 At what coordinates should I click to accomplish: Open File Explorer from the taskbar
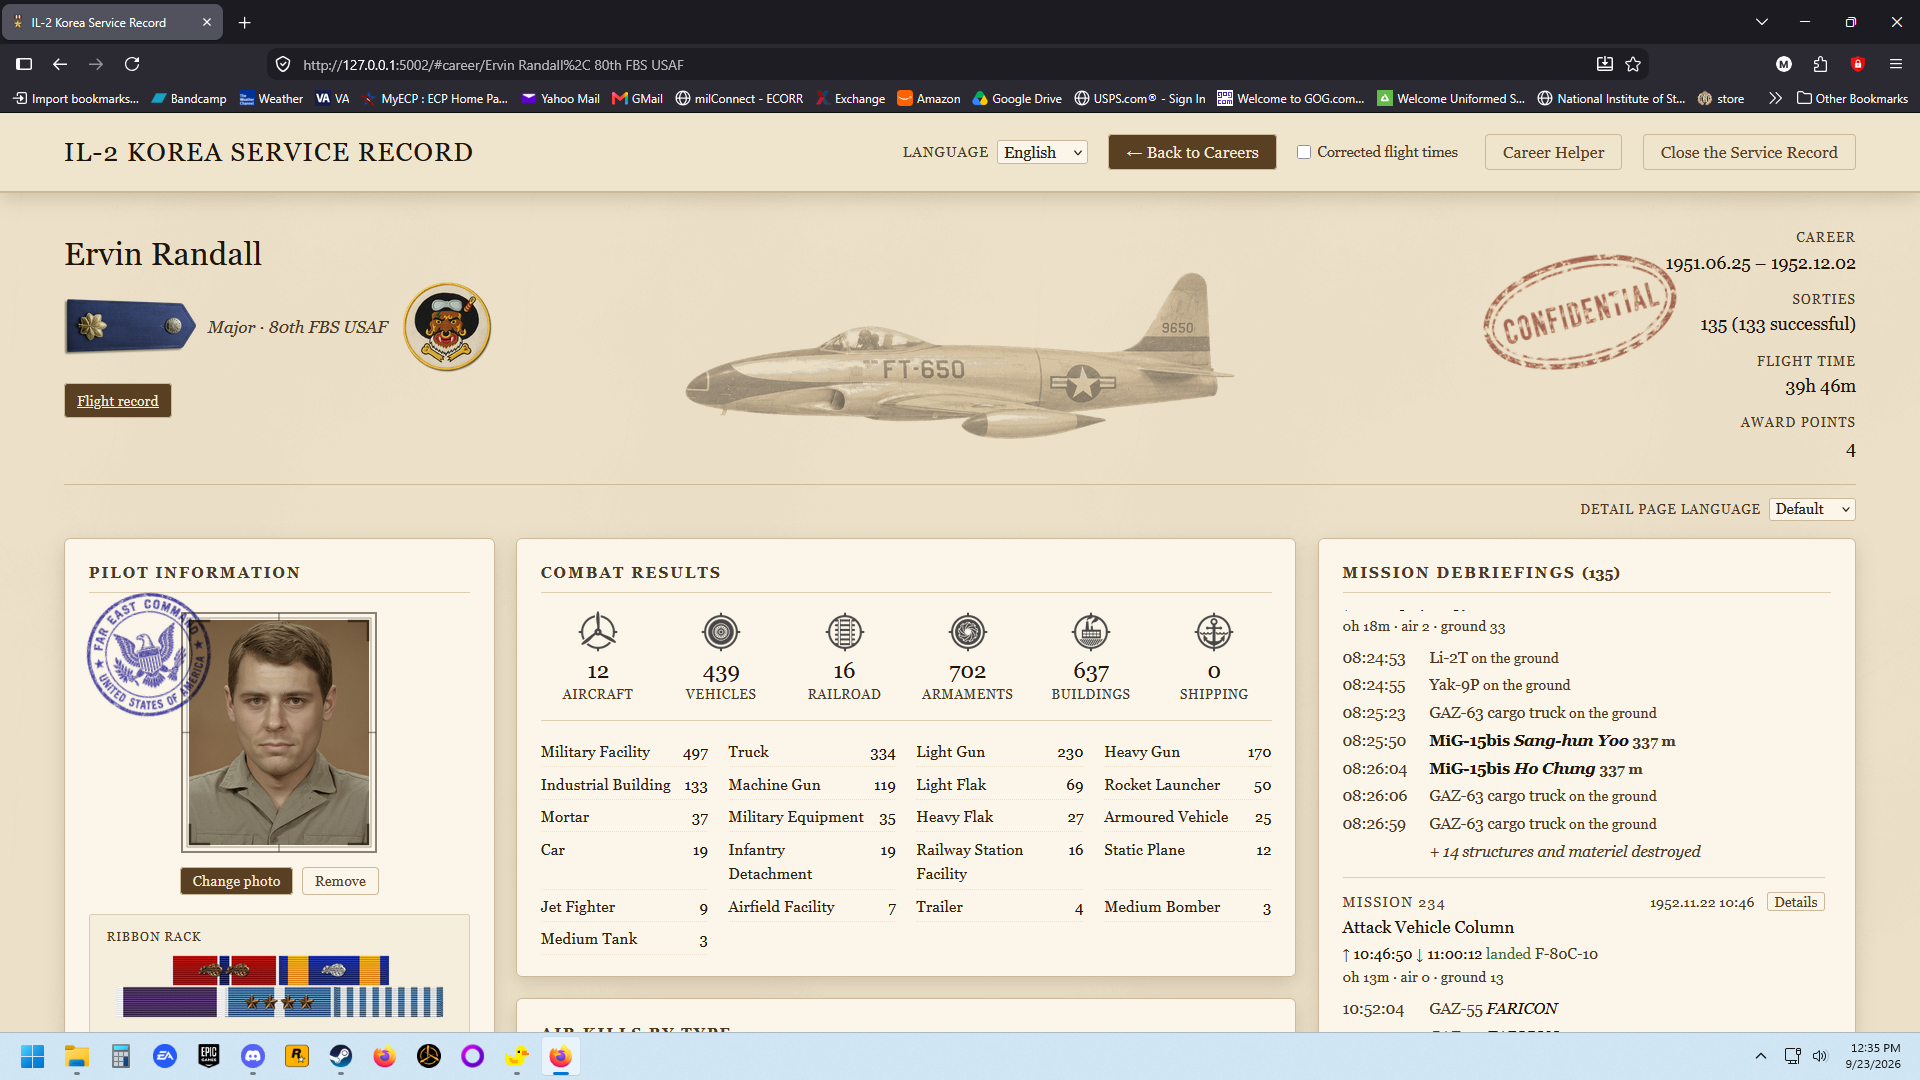(77, 1056)
